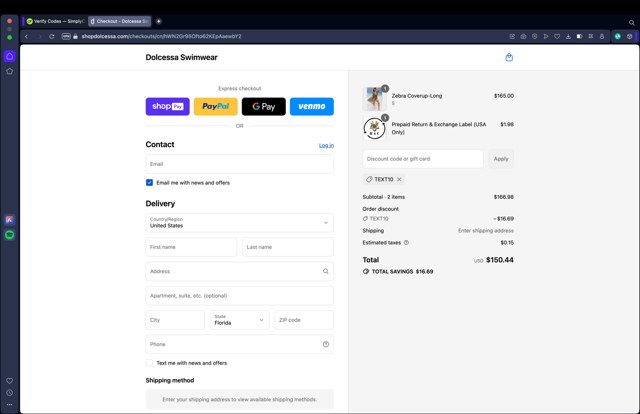Image resolution: width=640 pixels, height=414 pixels.
Task: Open the sidebar three-dots menu
Action: tap(10, 405)
